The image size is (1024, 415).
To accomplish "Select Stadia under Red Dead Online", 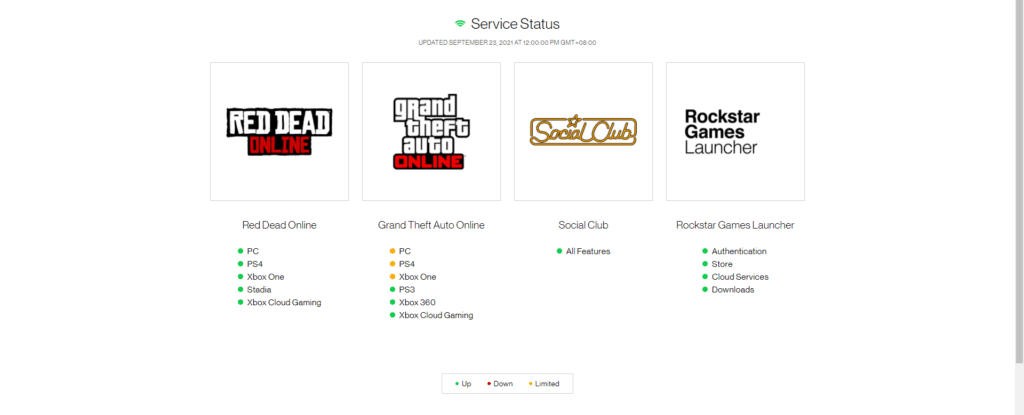I will (259, 290).
